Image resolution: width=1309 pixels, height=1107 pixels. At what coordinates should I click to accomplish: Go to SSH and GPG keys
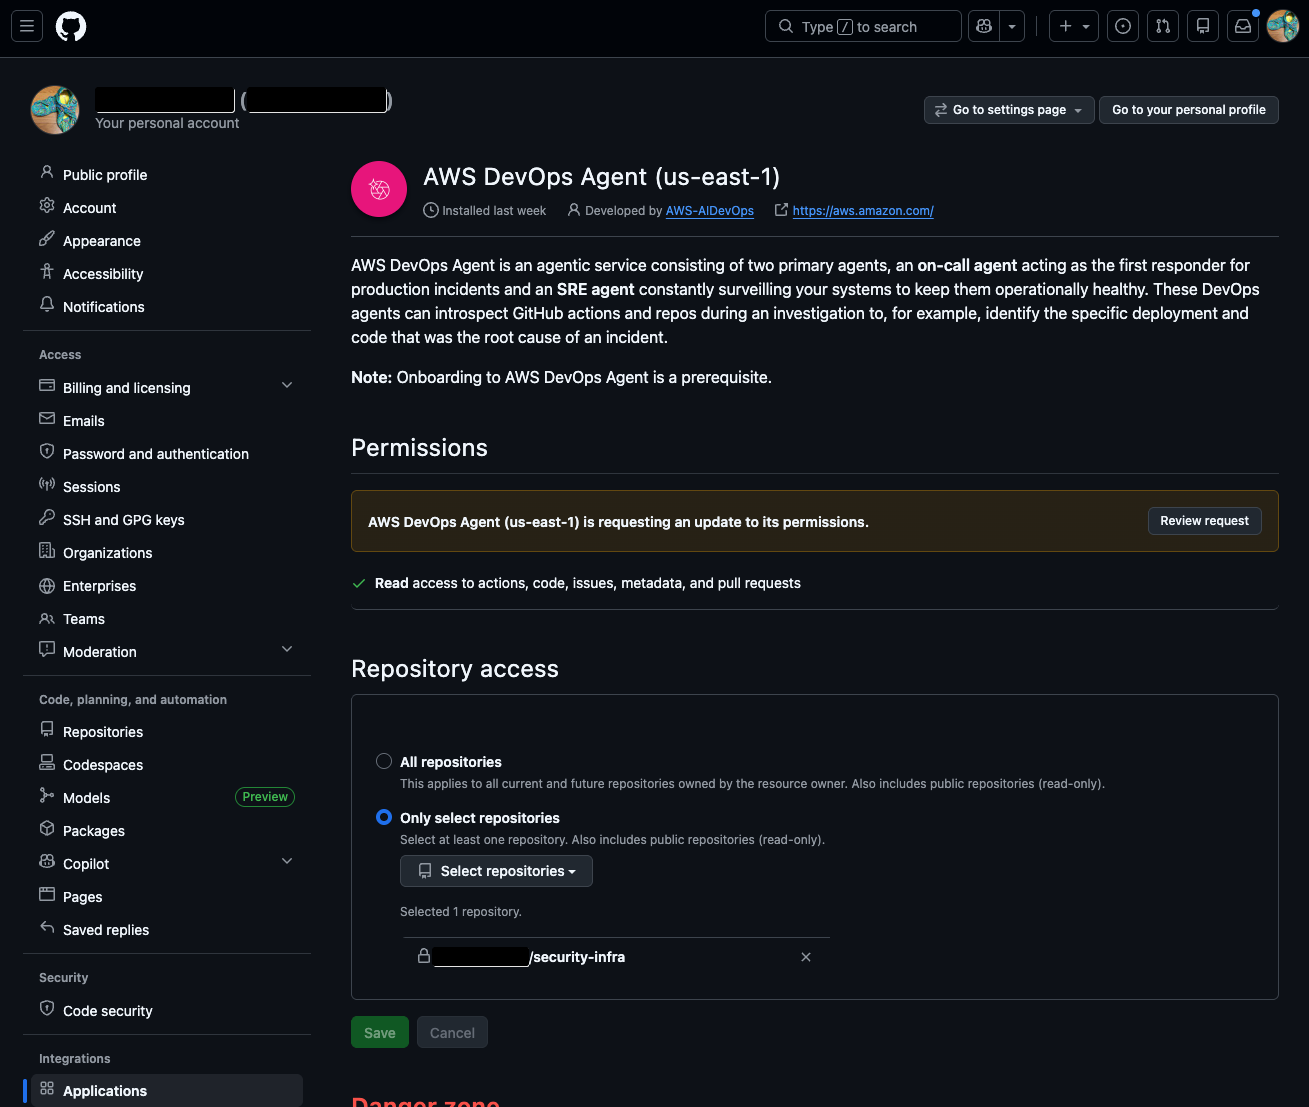click(123, 520)
